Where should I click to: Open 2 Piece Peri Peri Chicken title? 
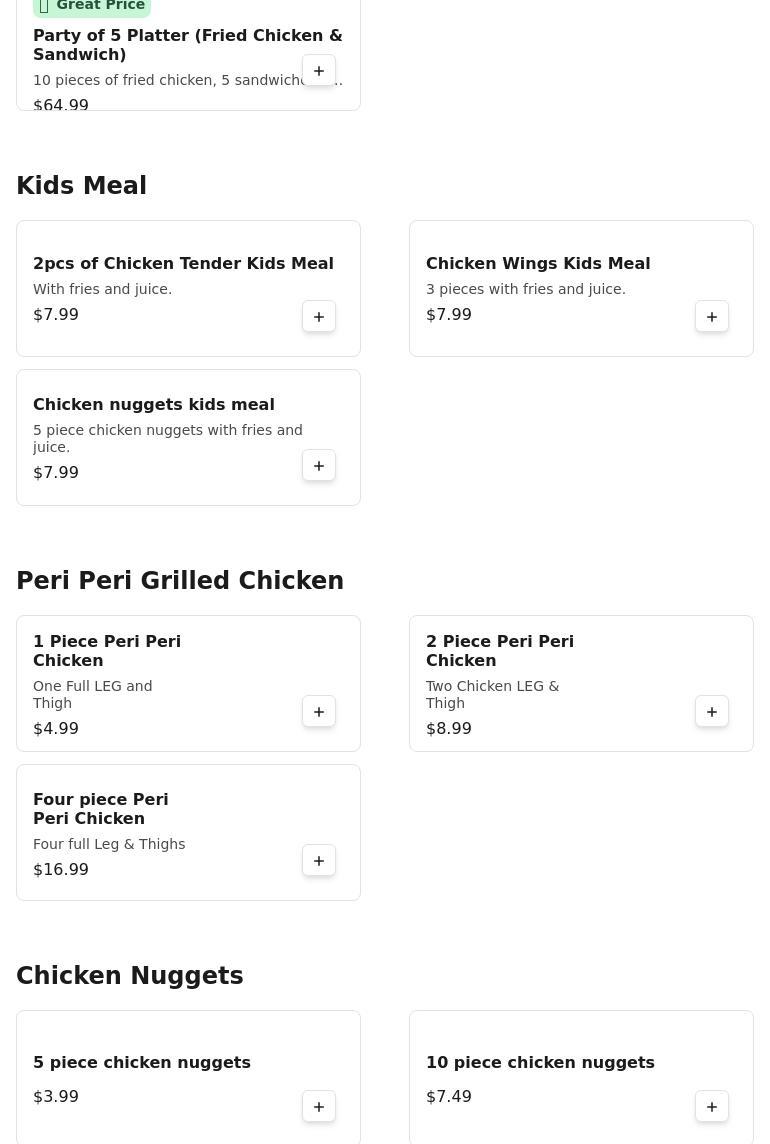coord(500,651)
